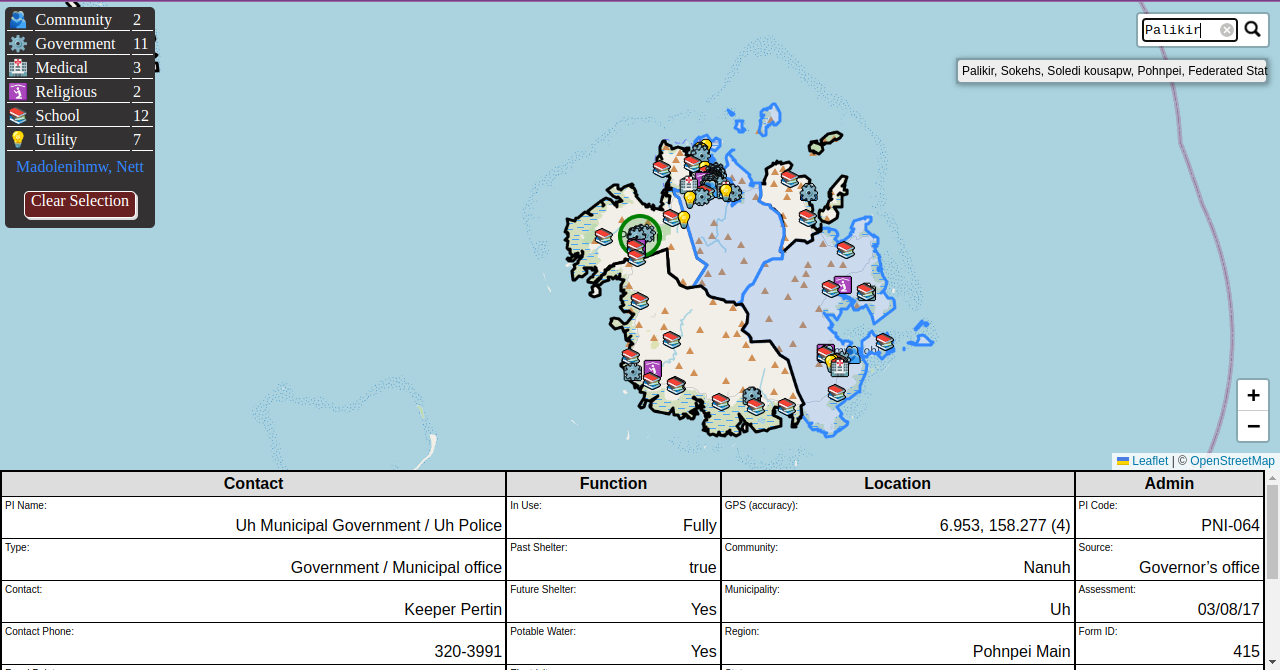This screenshot has height=670, width=1280.
Task: Zoom out of the map
Action: (x=1253, y=426)
